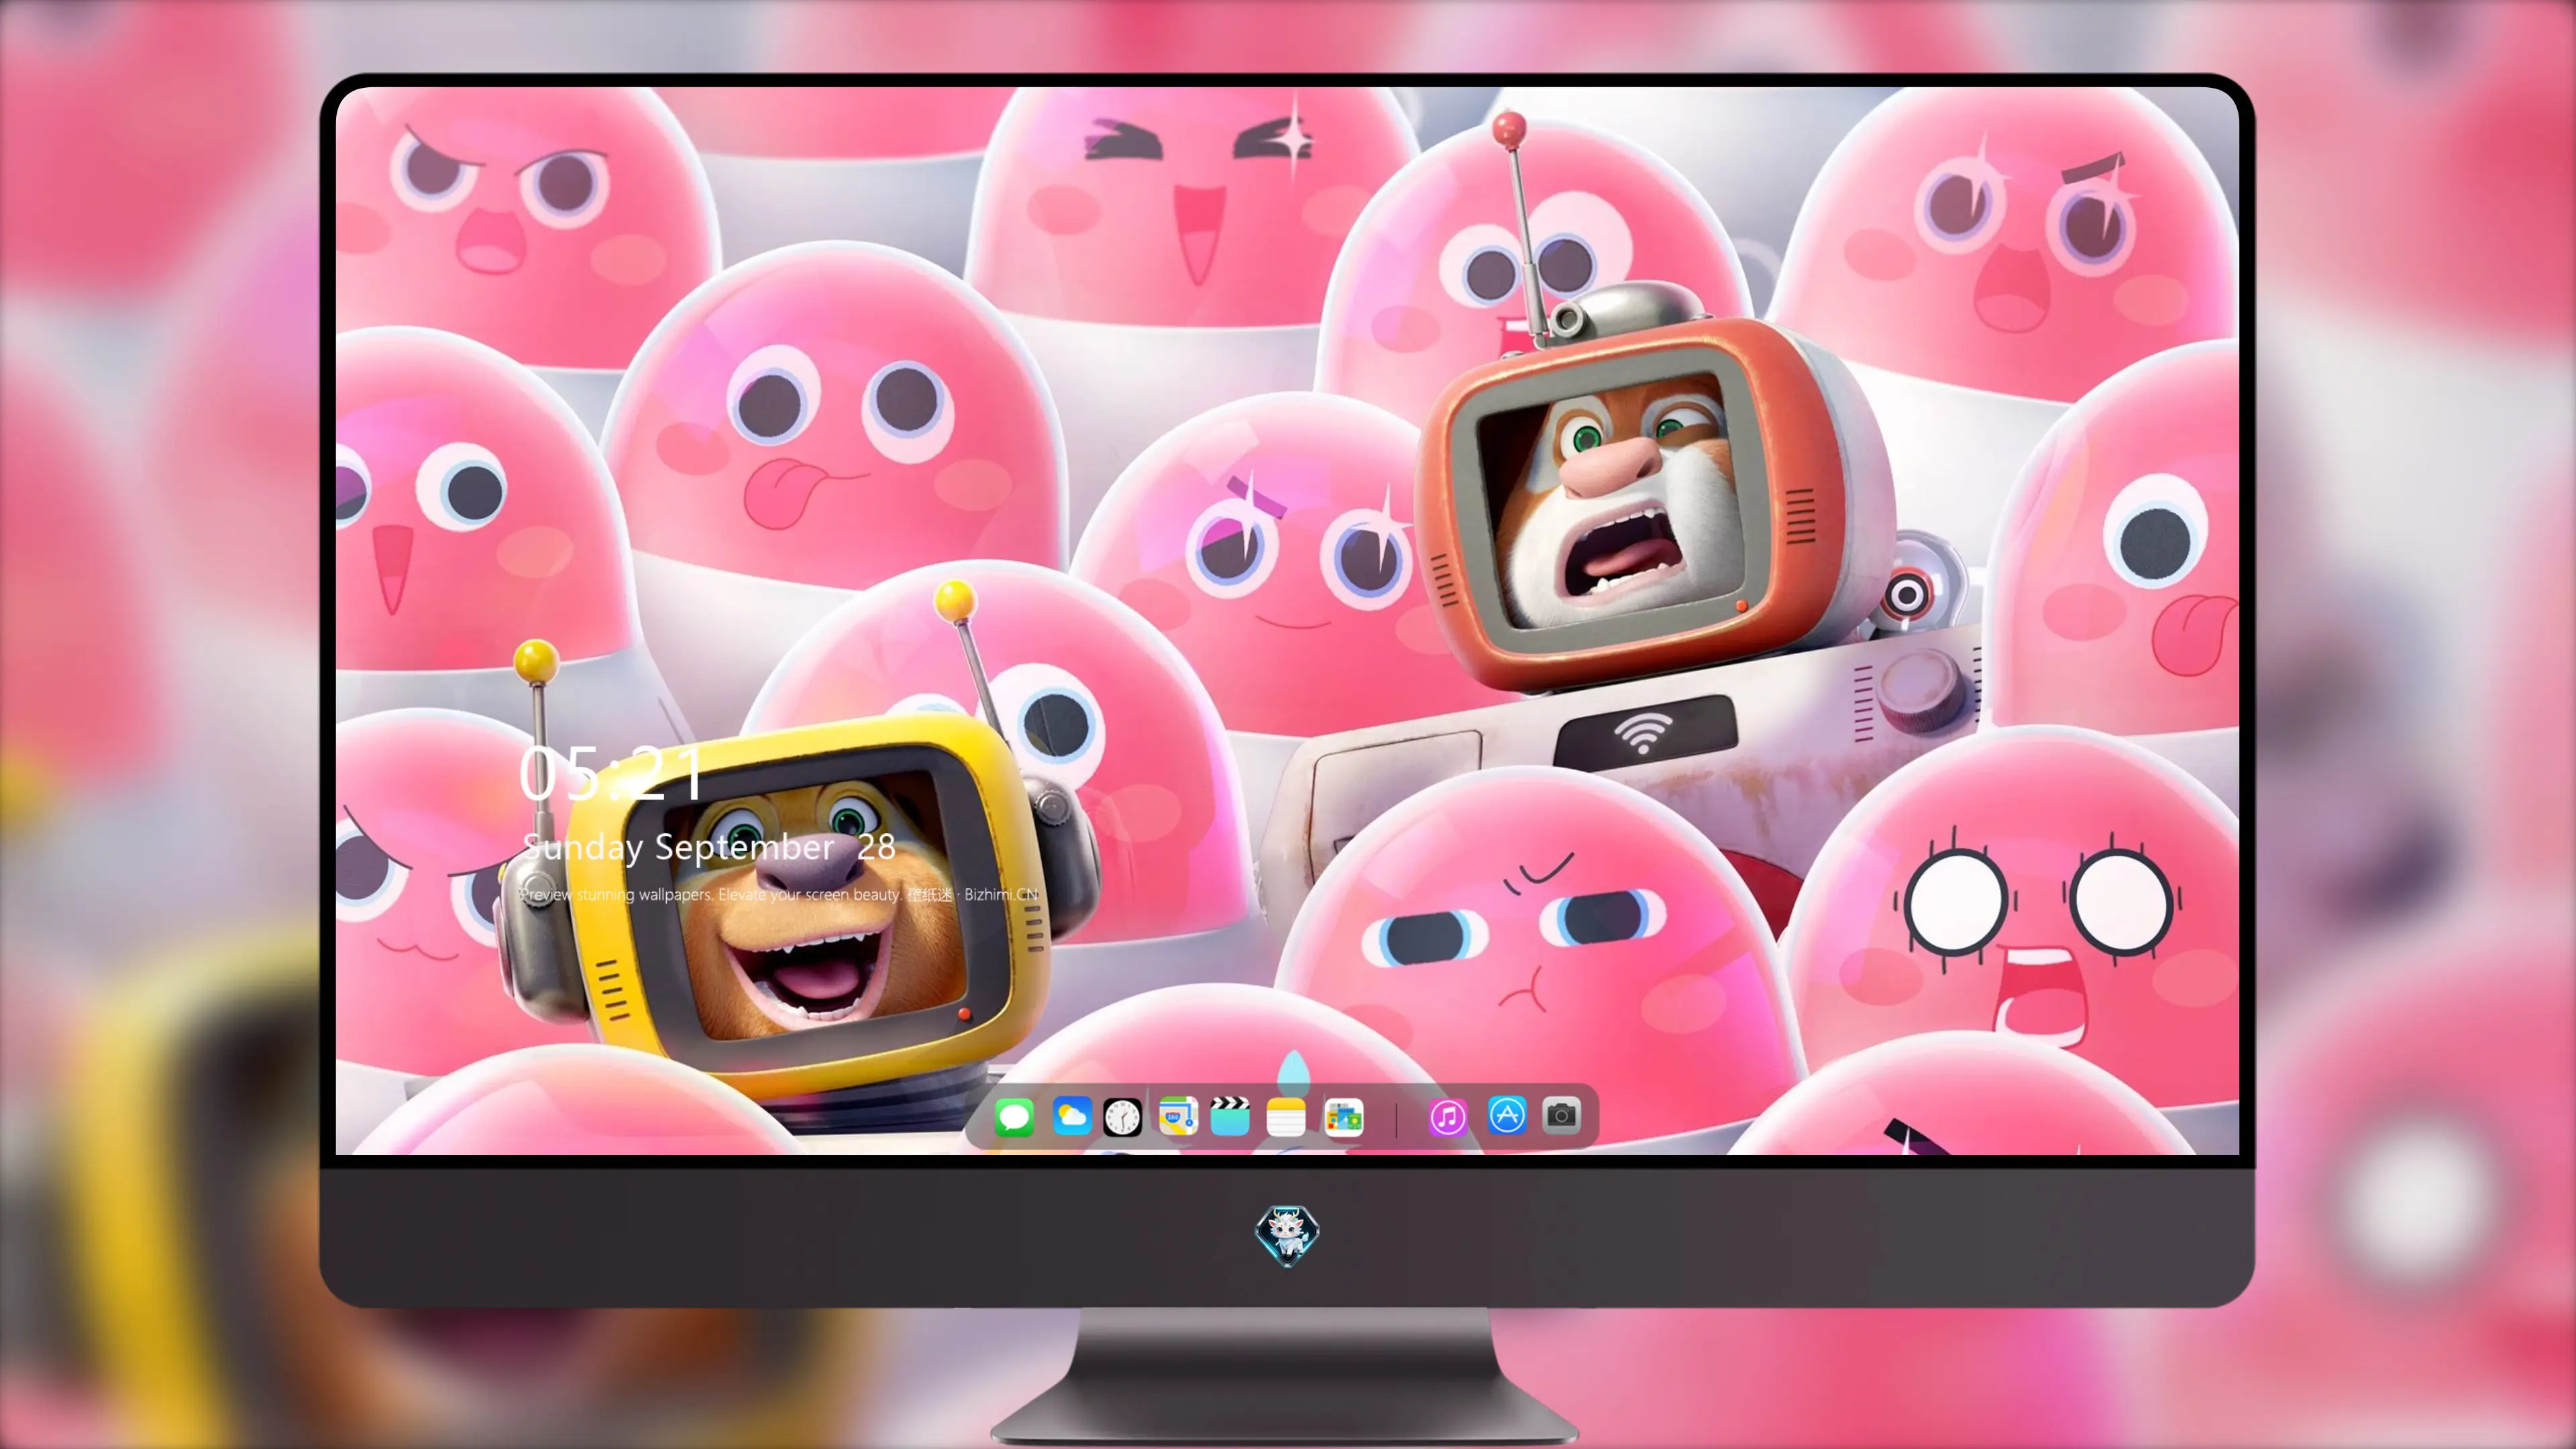Open the Maps app in the dock
The image size is (2576, 1449).
click(1178, 1116)
